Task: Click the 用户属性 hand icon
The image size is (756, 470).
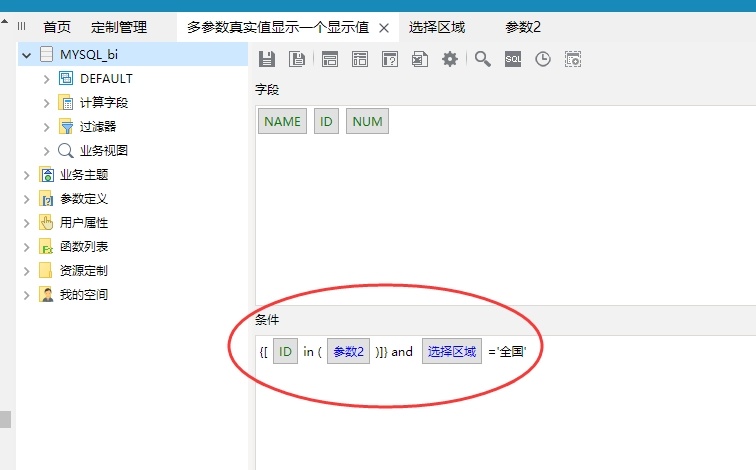Action: pos(46,222)
